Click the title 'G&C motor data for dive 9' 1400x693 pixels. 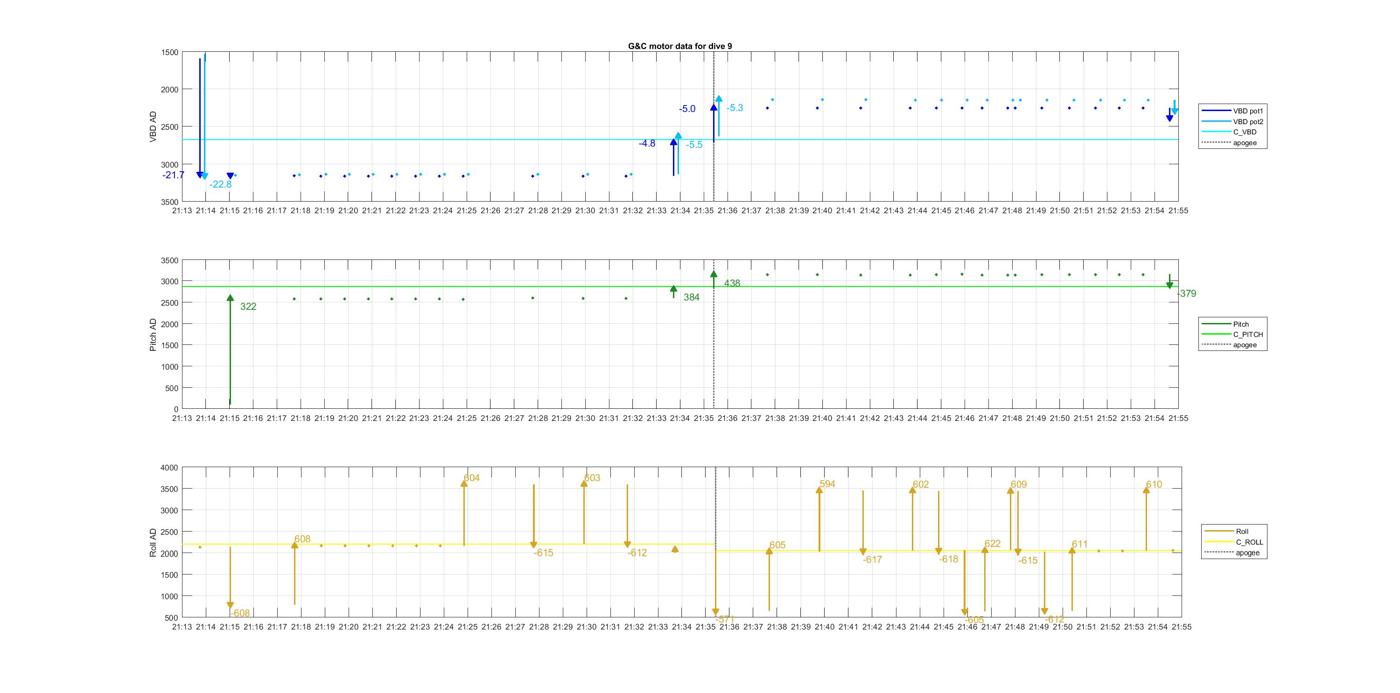click(680, 46)
